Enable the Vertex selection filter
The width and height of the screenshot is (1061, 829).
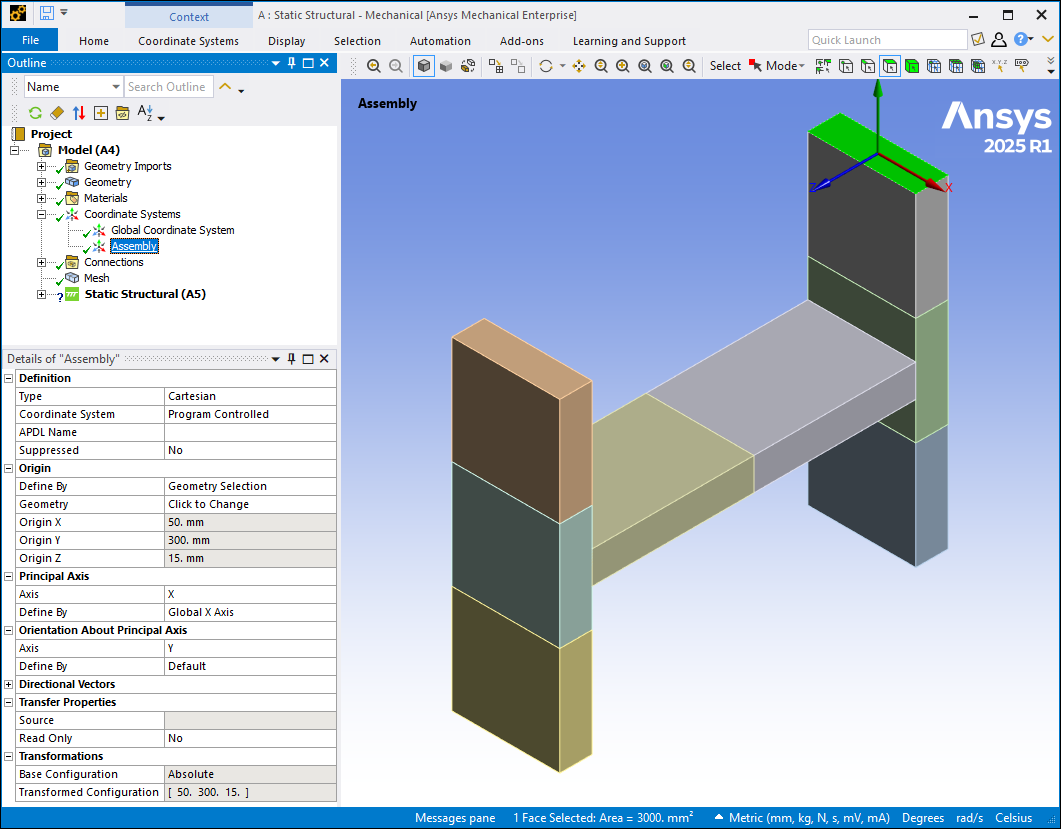846,65
